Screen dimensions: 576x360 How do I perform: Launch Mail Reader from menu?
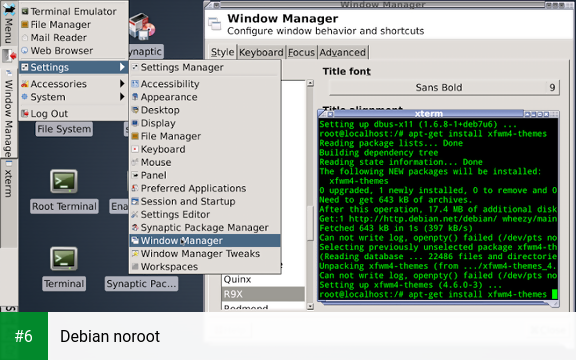coord(73,37)
